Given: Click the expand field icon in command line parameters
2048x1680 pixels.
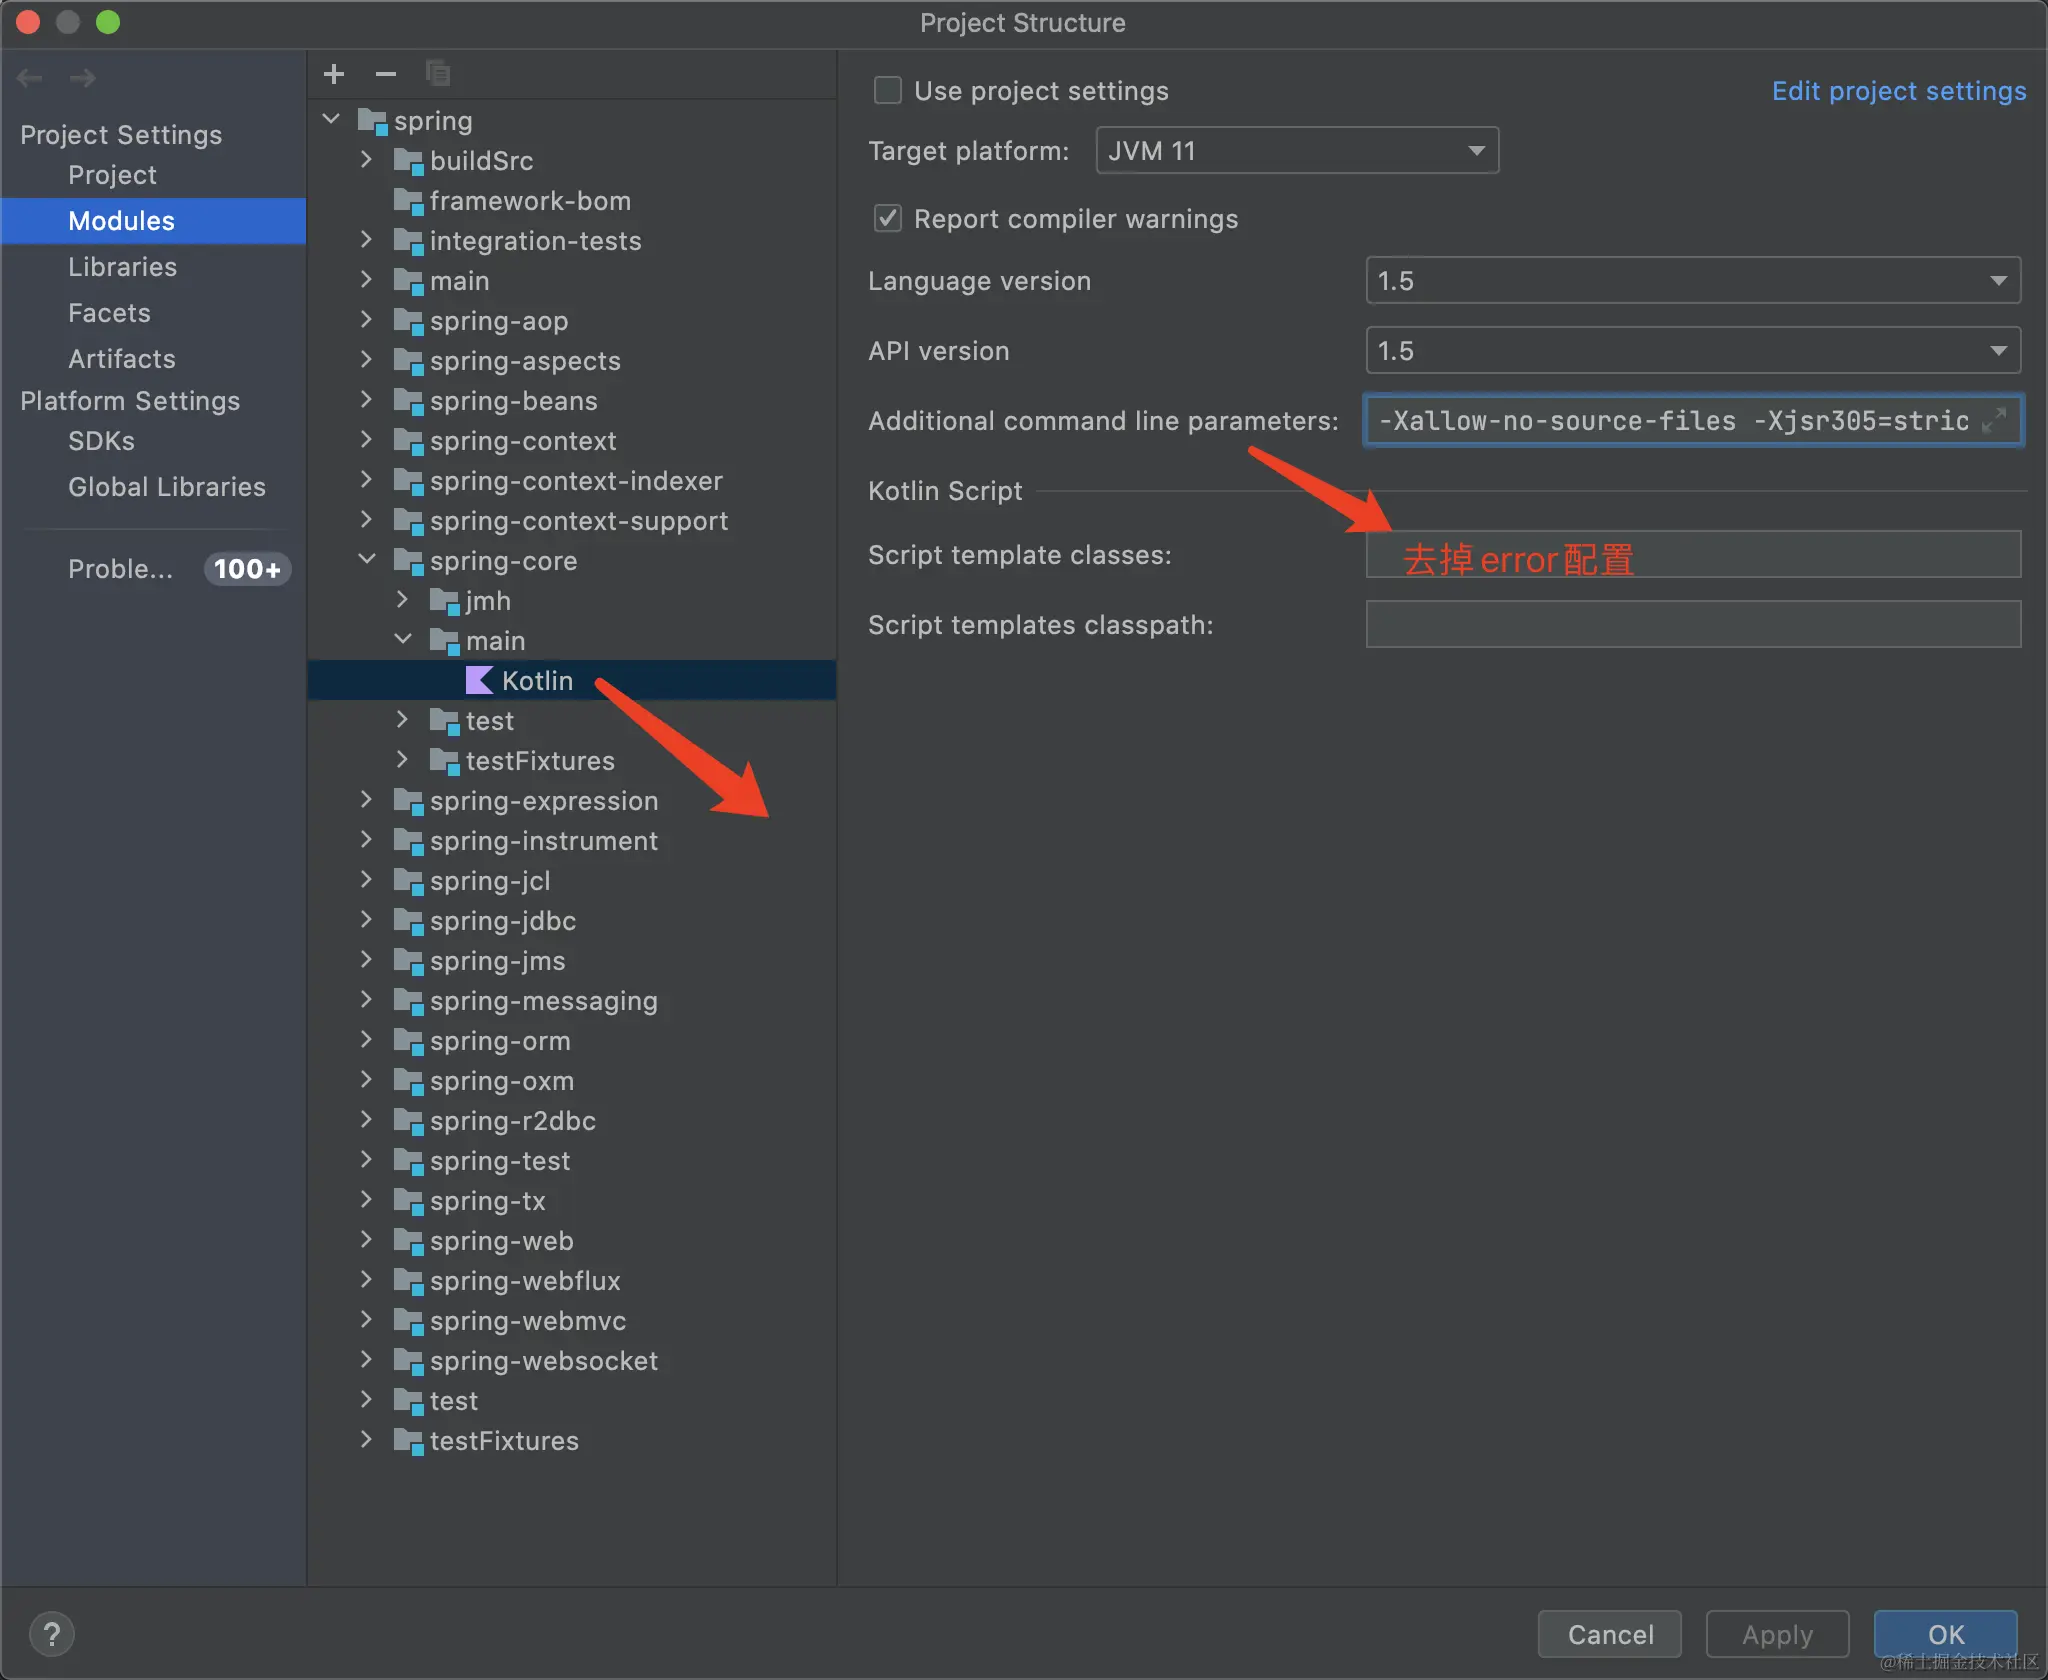Looking at the screenshot, I should coord(1994,420).
